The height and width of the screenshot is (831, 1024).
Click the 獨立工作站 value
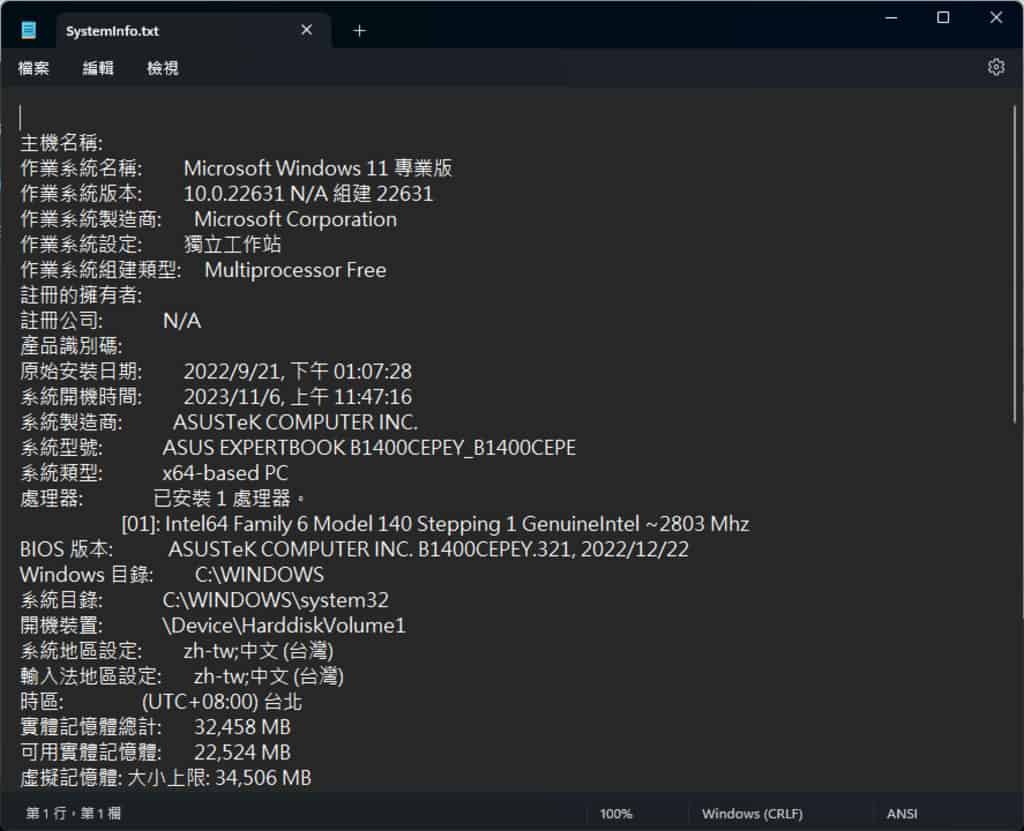pyautogui.click(x=232, y=245)
